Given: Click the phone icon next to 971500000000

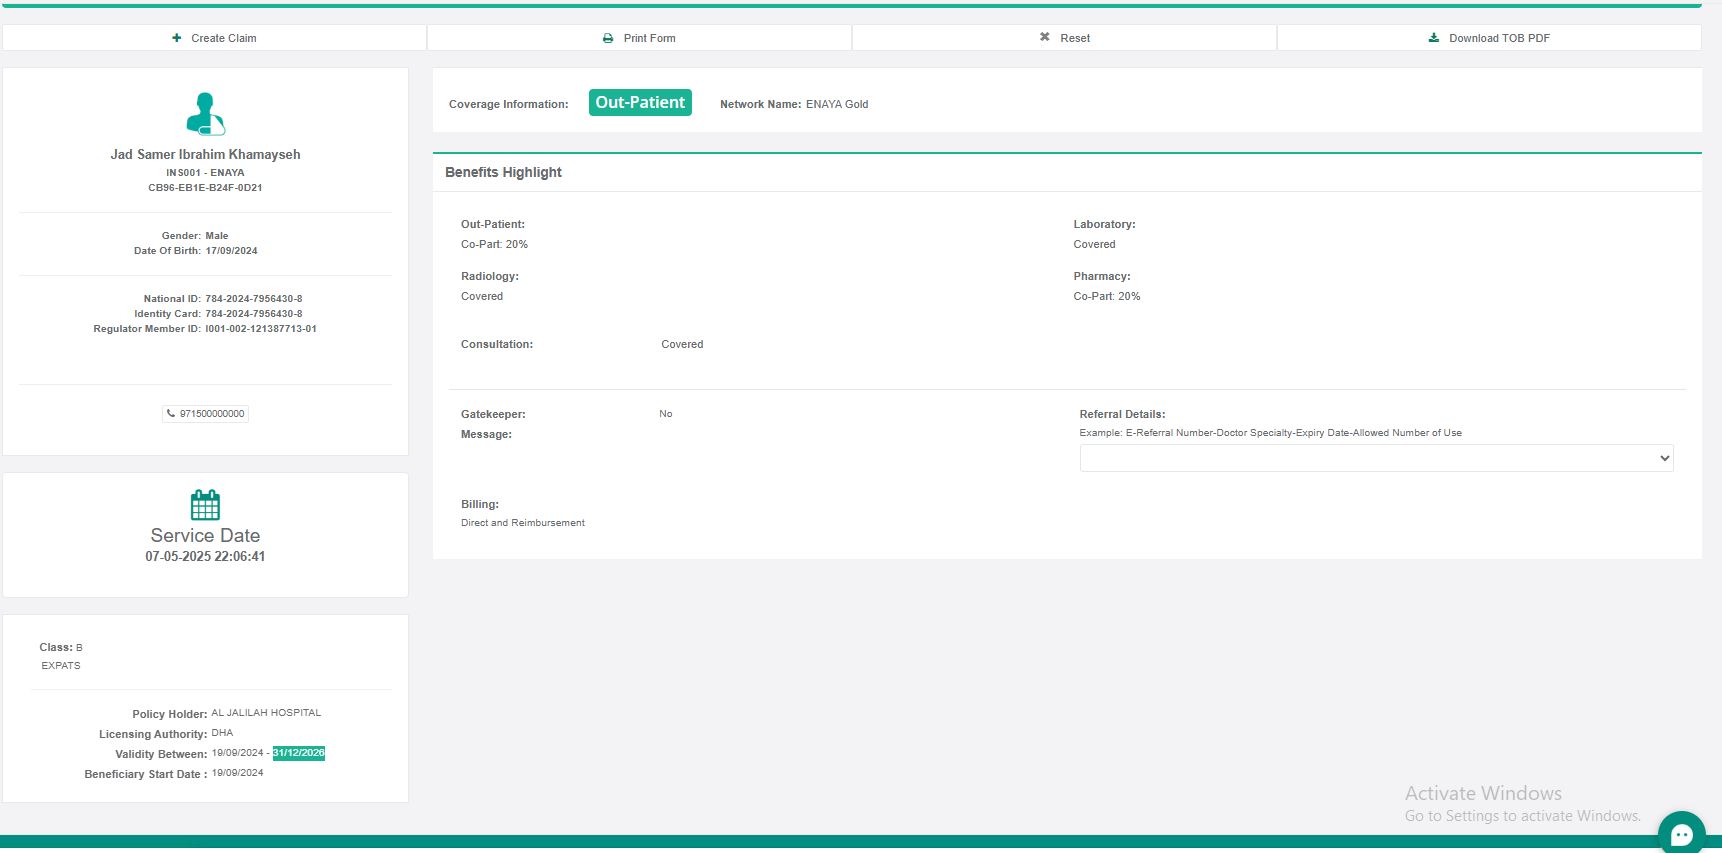Looking at the screenshot, I should 171,413.
